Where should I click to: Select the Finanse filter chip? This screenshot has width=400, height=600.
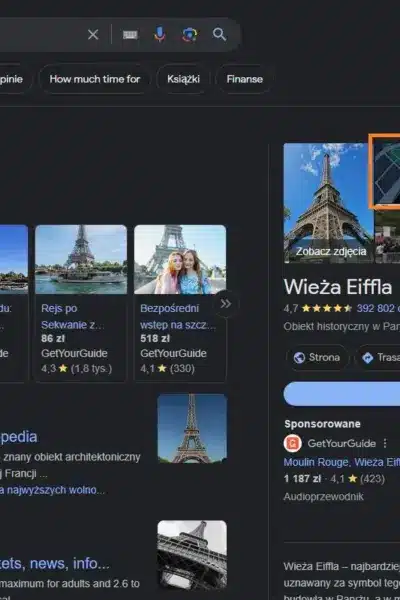(x=245, y=79)
